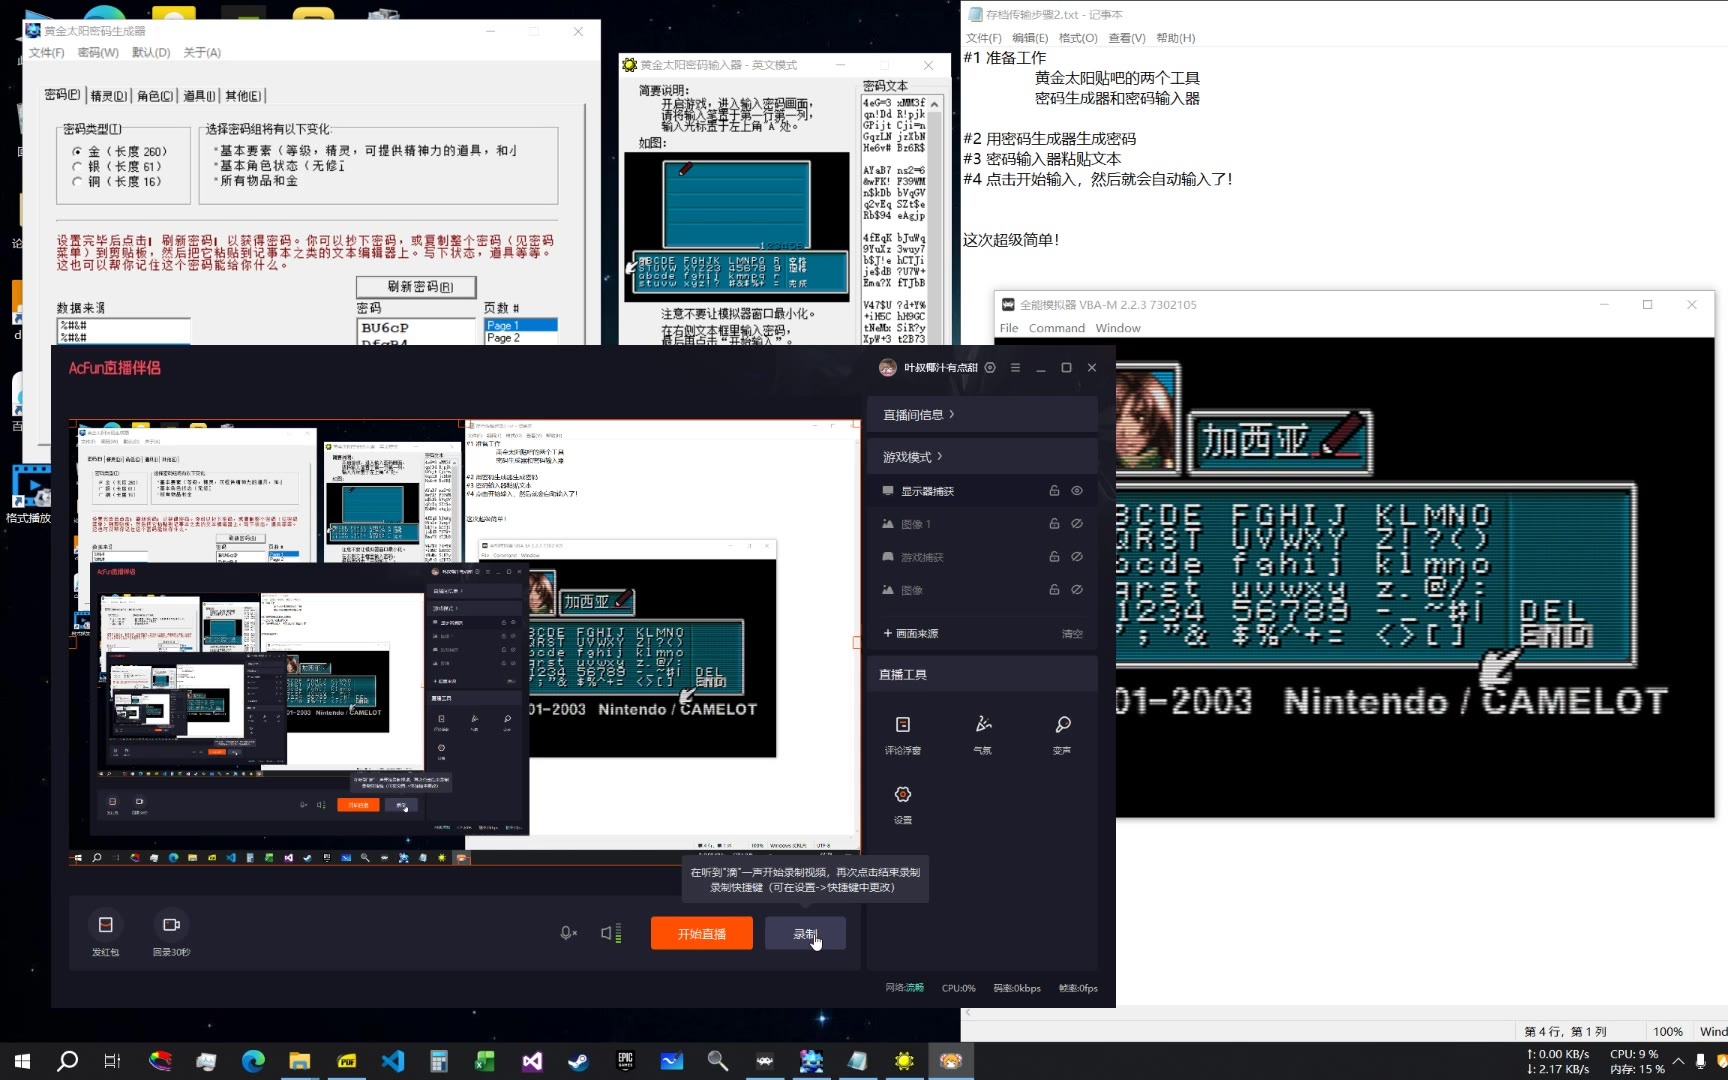This screenshot has height=1080, width=1728.
Task: Open 设置 gear in live tools
Action: (x=902, y=796)
